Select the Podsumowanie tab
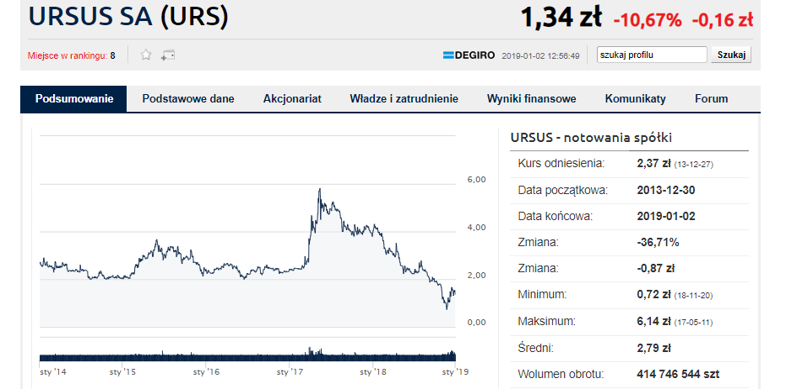Viewport: 786px width, 389px height. (x=74, y=99)
